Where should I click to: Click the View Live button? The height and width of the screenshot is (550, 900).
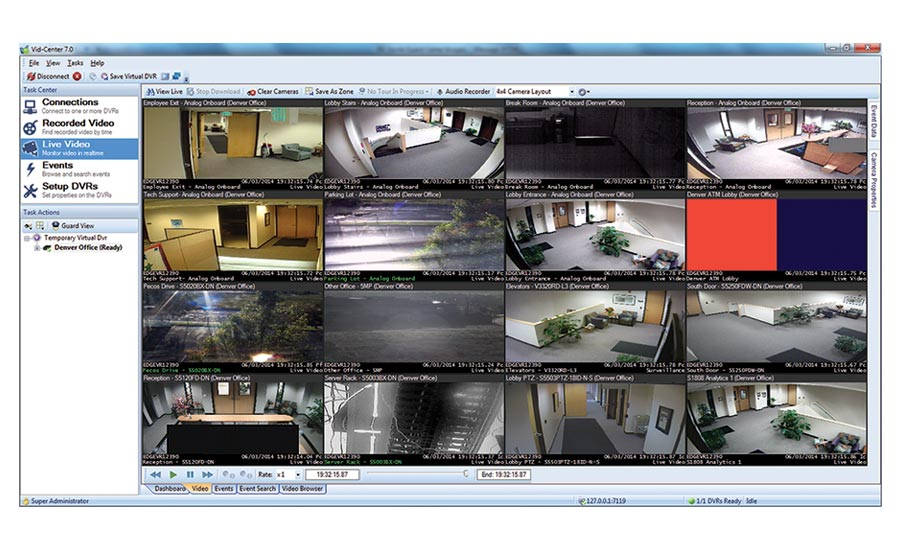tap(163, 91)
